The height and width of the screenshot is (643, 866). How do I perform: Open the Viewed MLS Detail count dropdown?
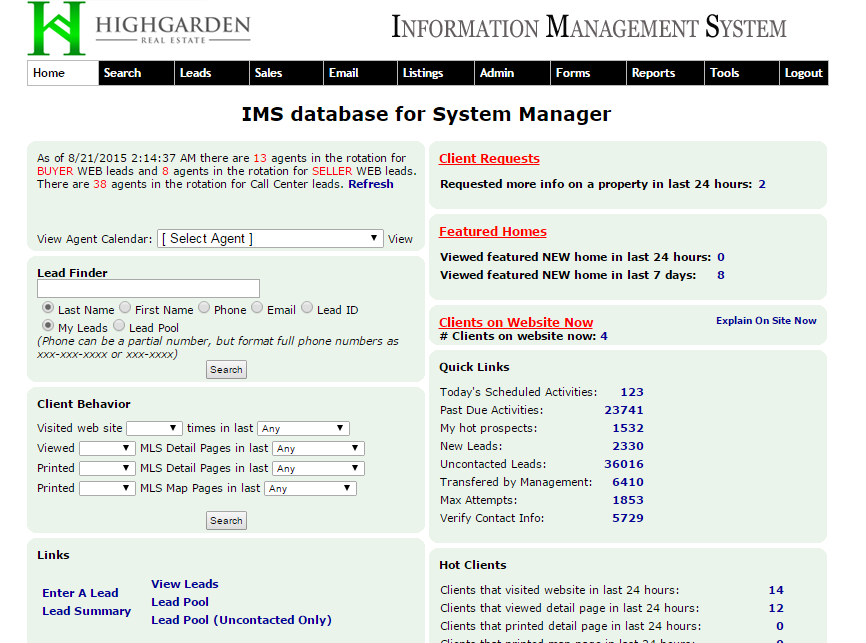pos(107,448)
